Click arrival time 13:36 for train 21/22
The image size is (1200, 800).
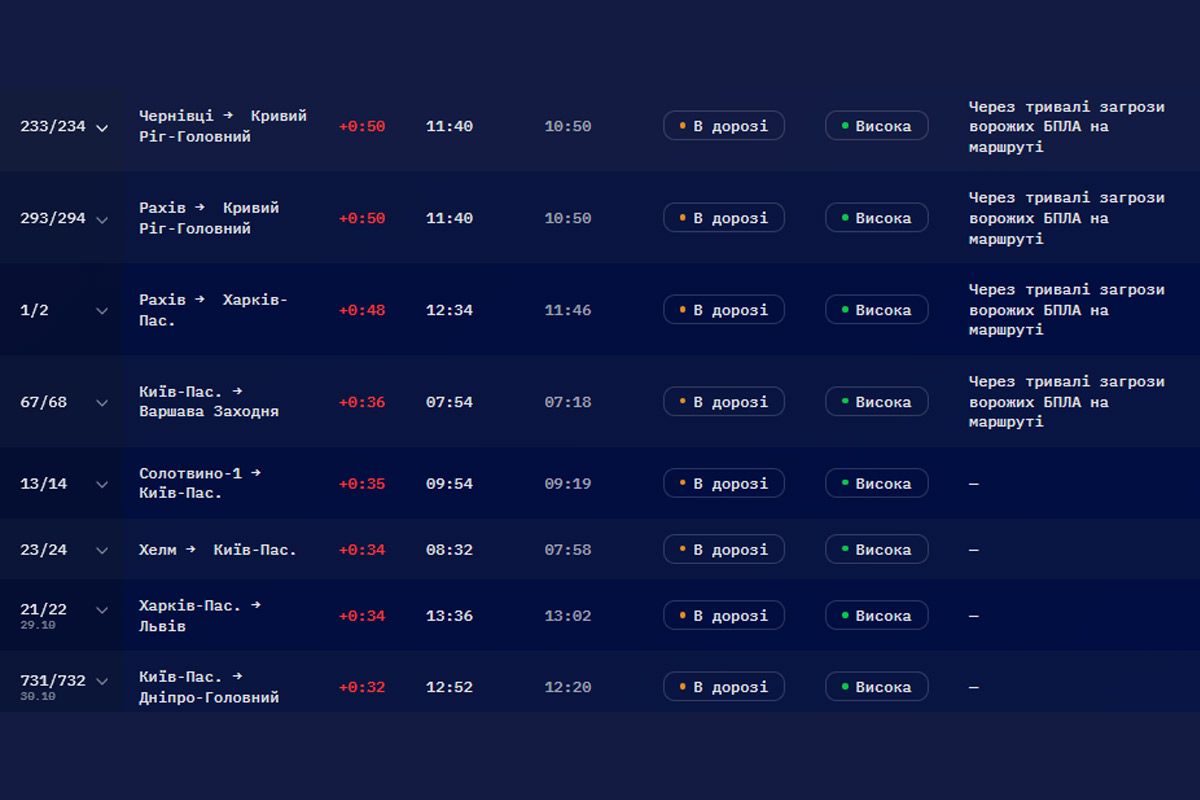(449, 616)
